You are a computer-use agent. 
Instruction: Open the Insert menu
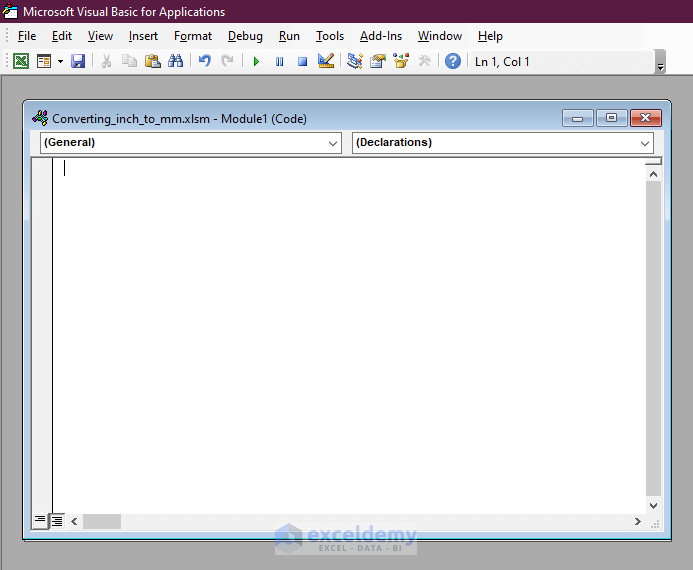point(143,36)
